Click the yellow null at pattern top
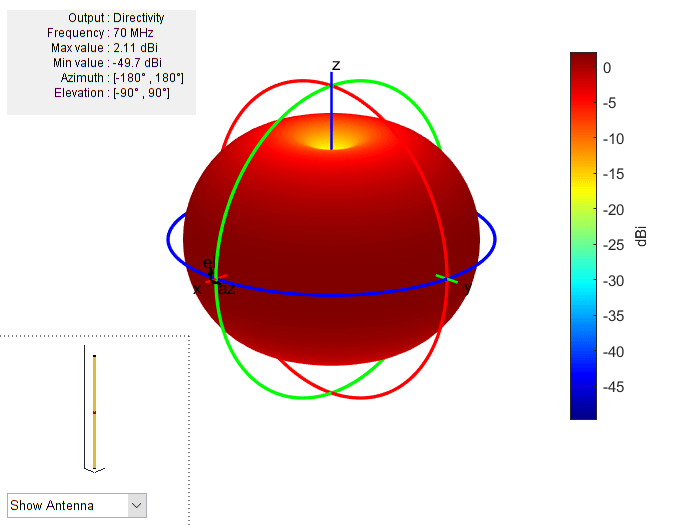This screenshot has width=700, height=525. pyautogui.click(x=331, y=142)
